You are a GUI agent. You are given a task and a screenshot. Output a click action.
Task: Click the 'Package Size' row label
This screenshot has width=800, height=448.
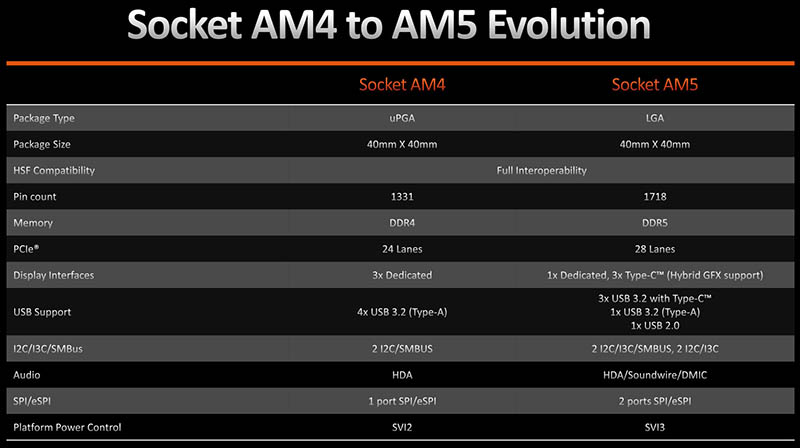pyautogui.click(x=42, y=144)
